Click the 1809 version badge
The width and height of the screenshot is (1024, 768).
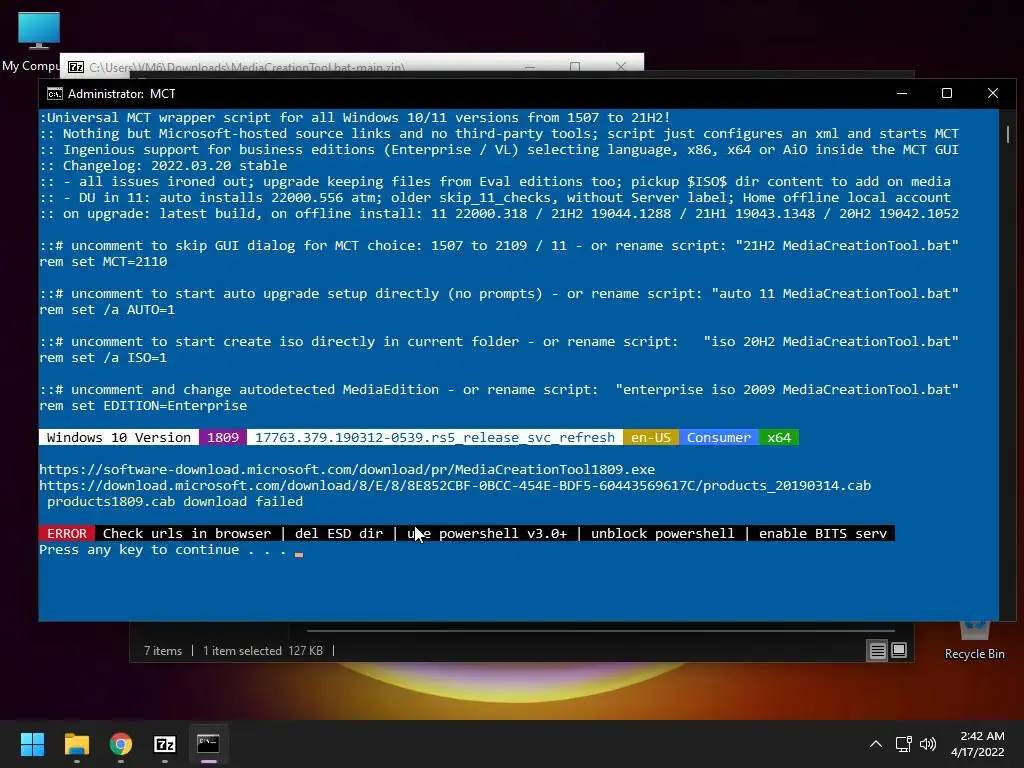223,438
